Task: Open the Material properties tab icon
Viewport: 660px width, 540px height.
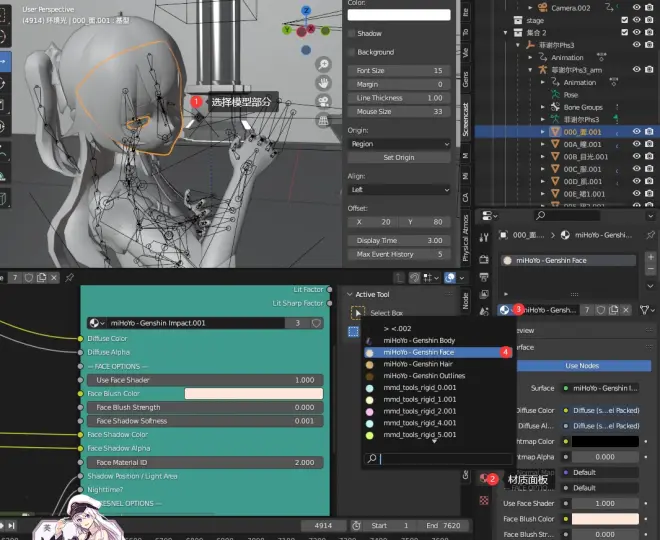Action: pyautogui.click(x=484, y=478)
